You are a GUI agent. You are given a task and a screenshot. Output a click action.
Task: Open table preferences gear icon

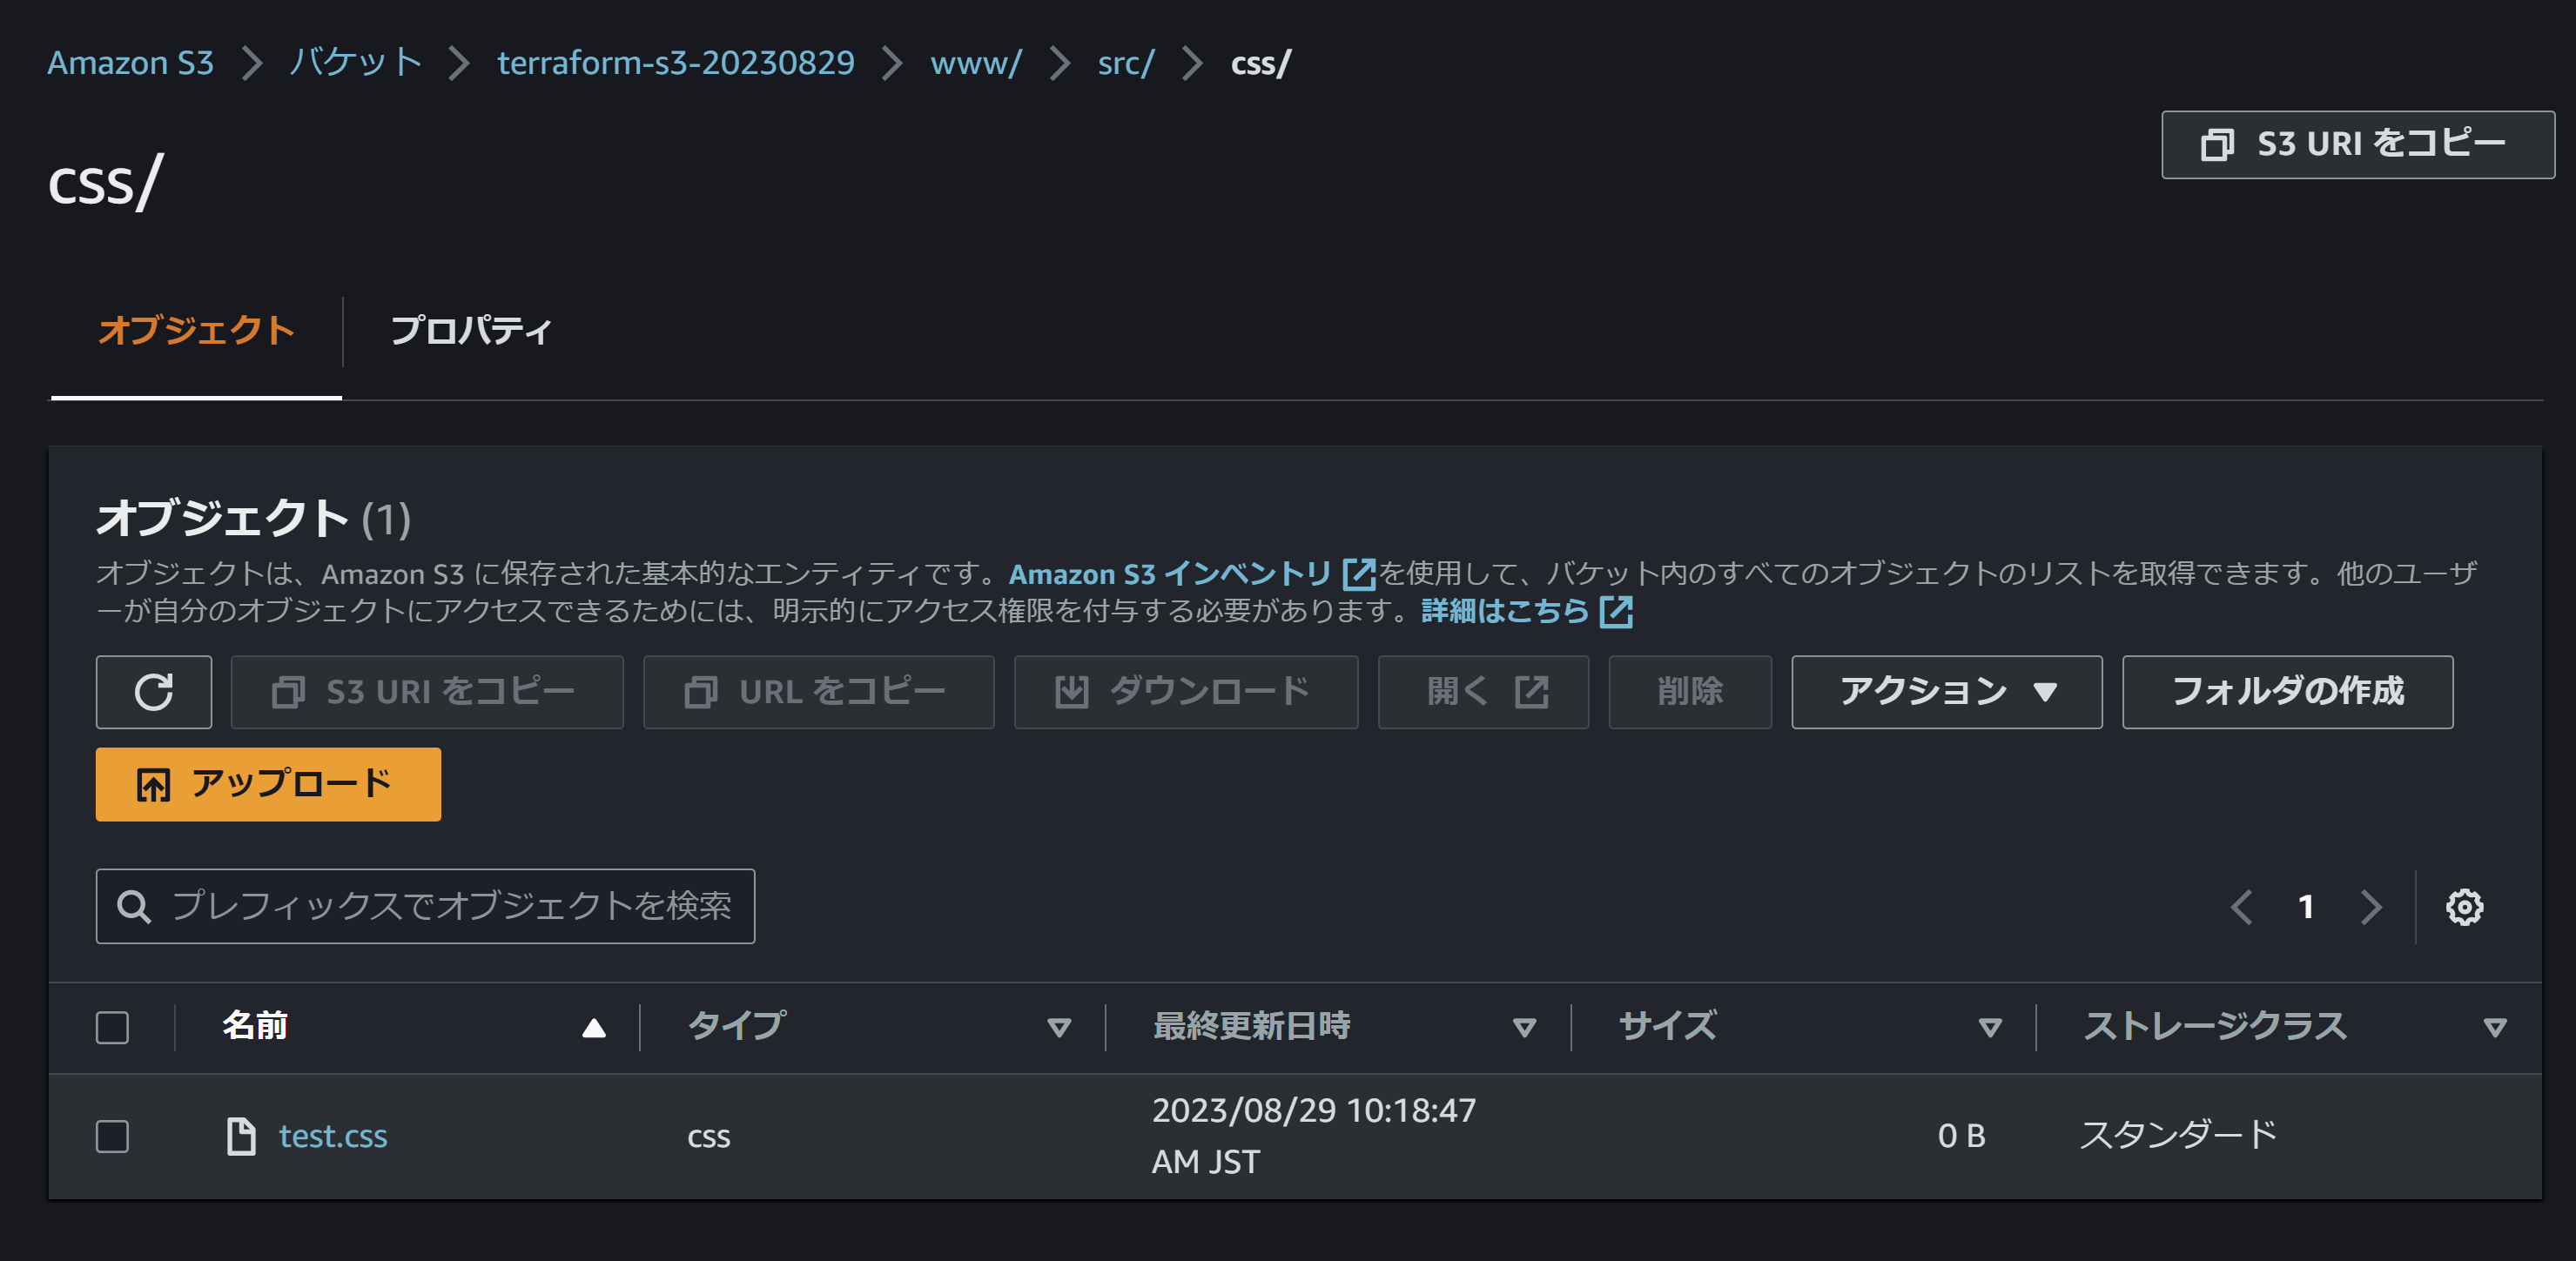2463,907
